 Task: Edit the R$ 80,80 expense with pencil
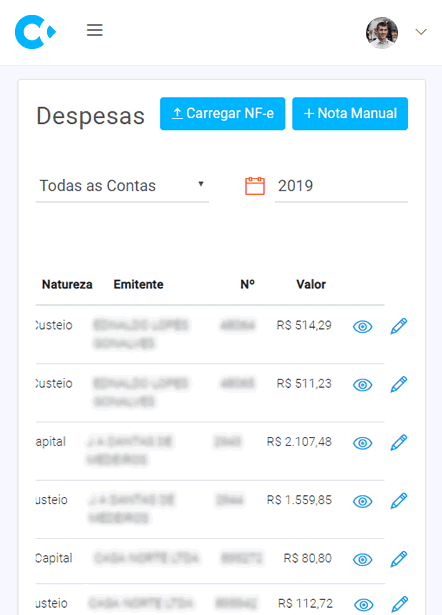[398, 559]
